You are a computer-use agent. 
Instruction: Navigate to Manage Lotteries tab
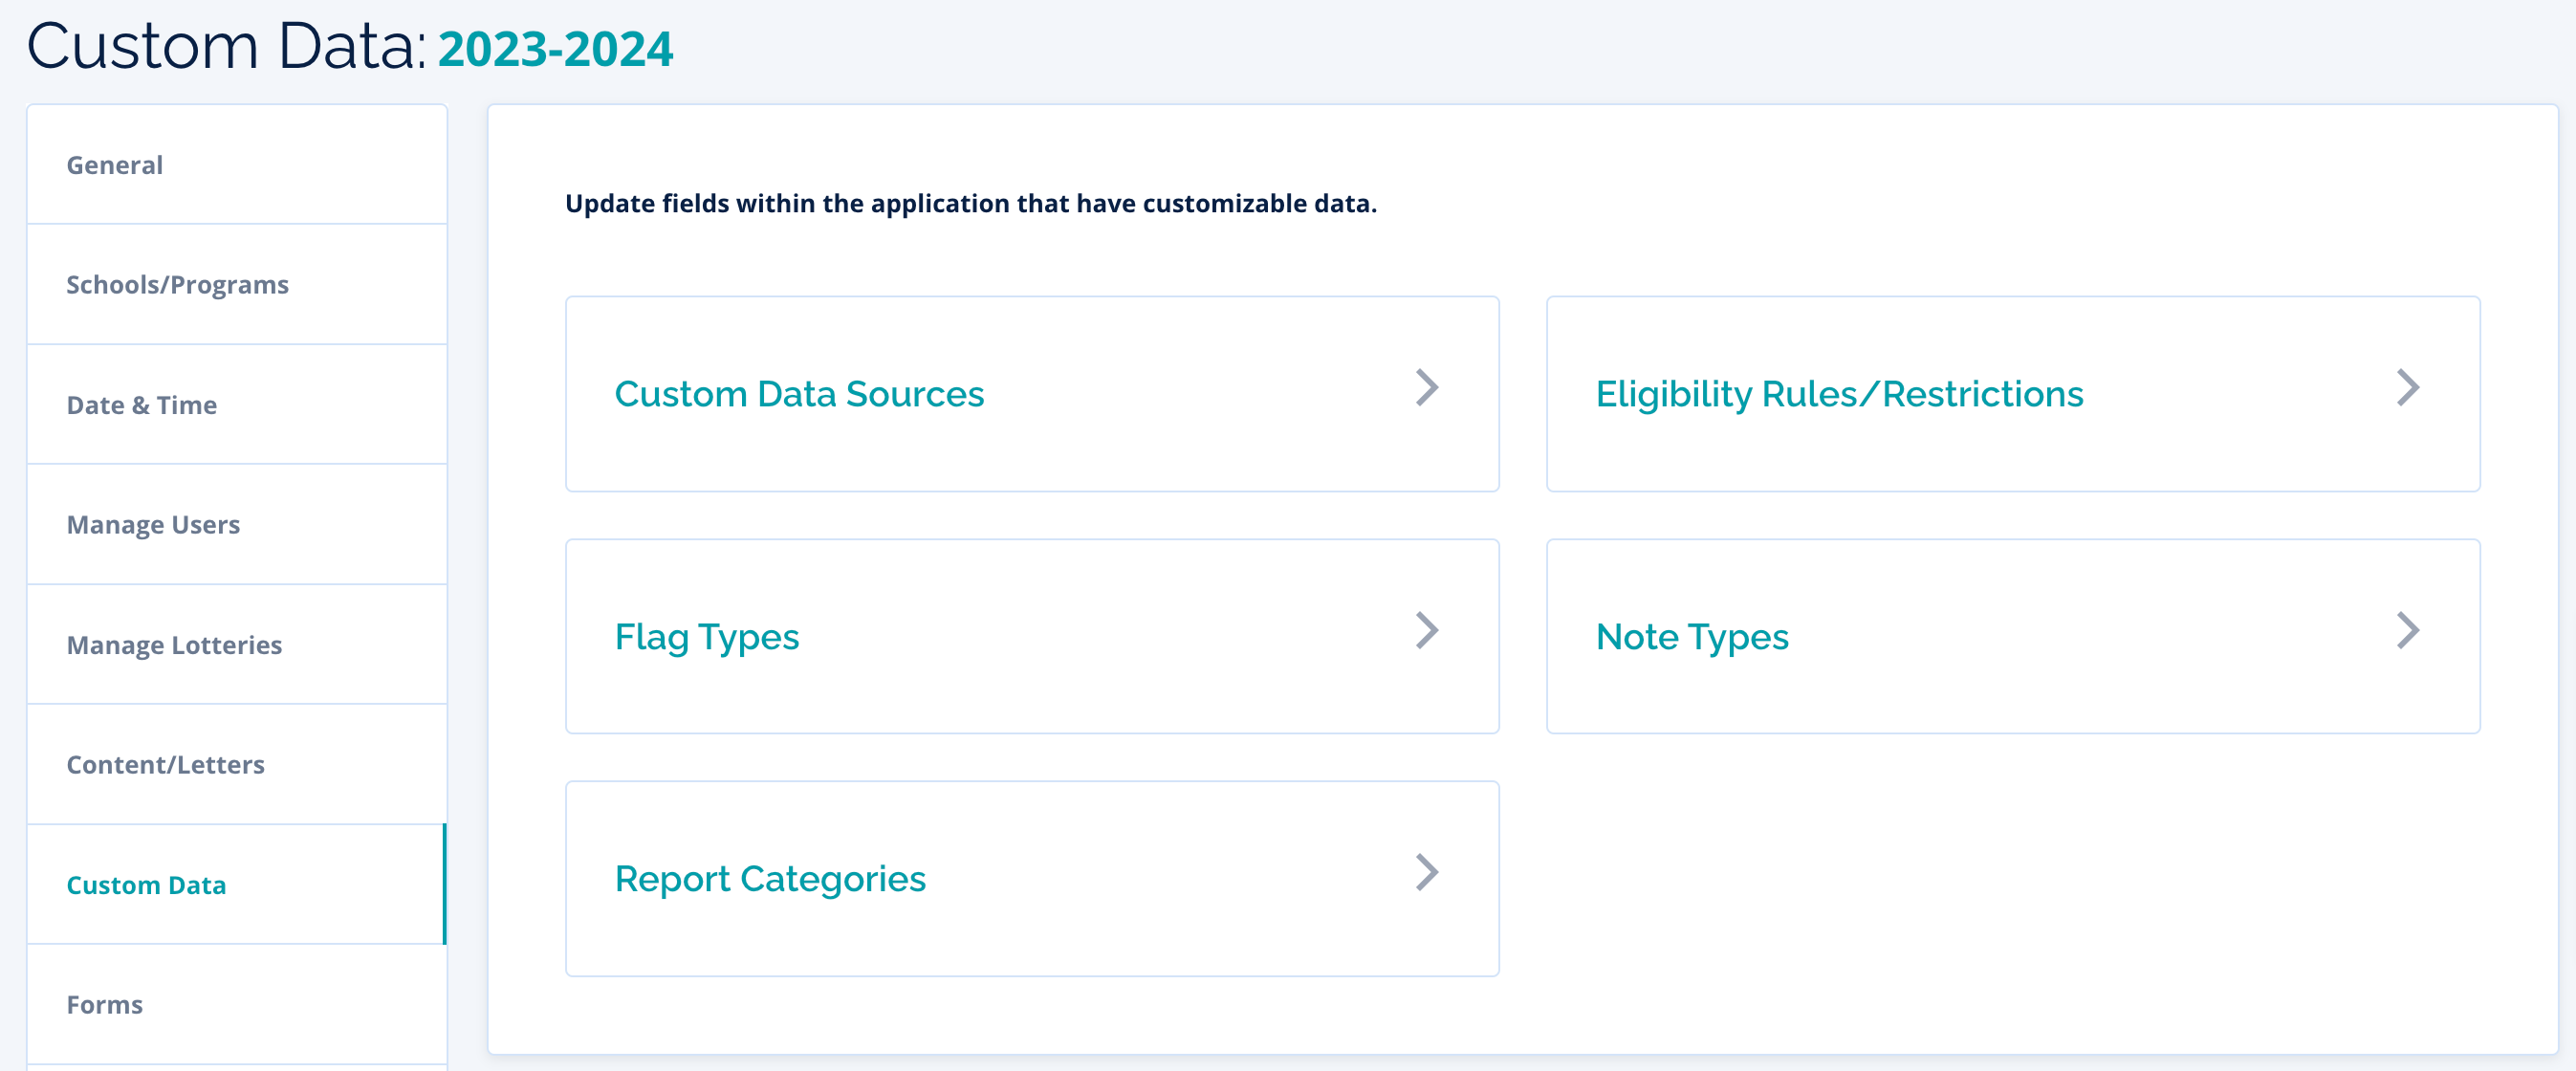tap(174, 645)
